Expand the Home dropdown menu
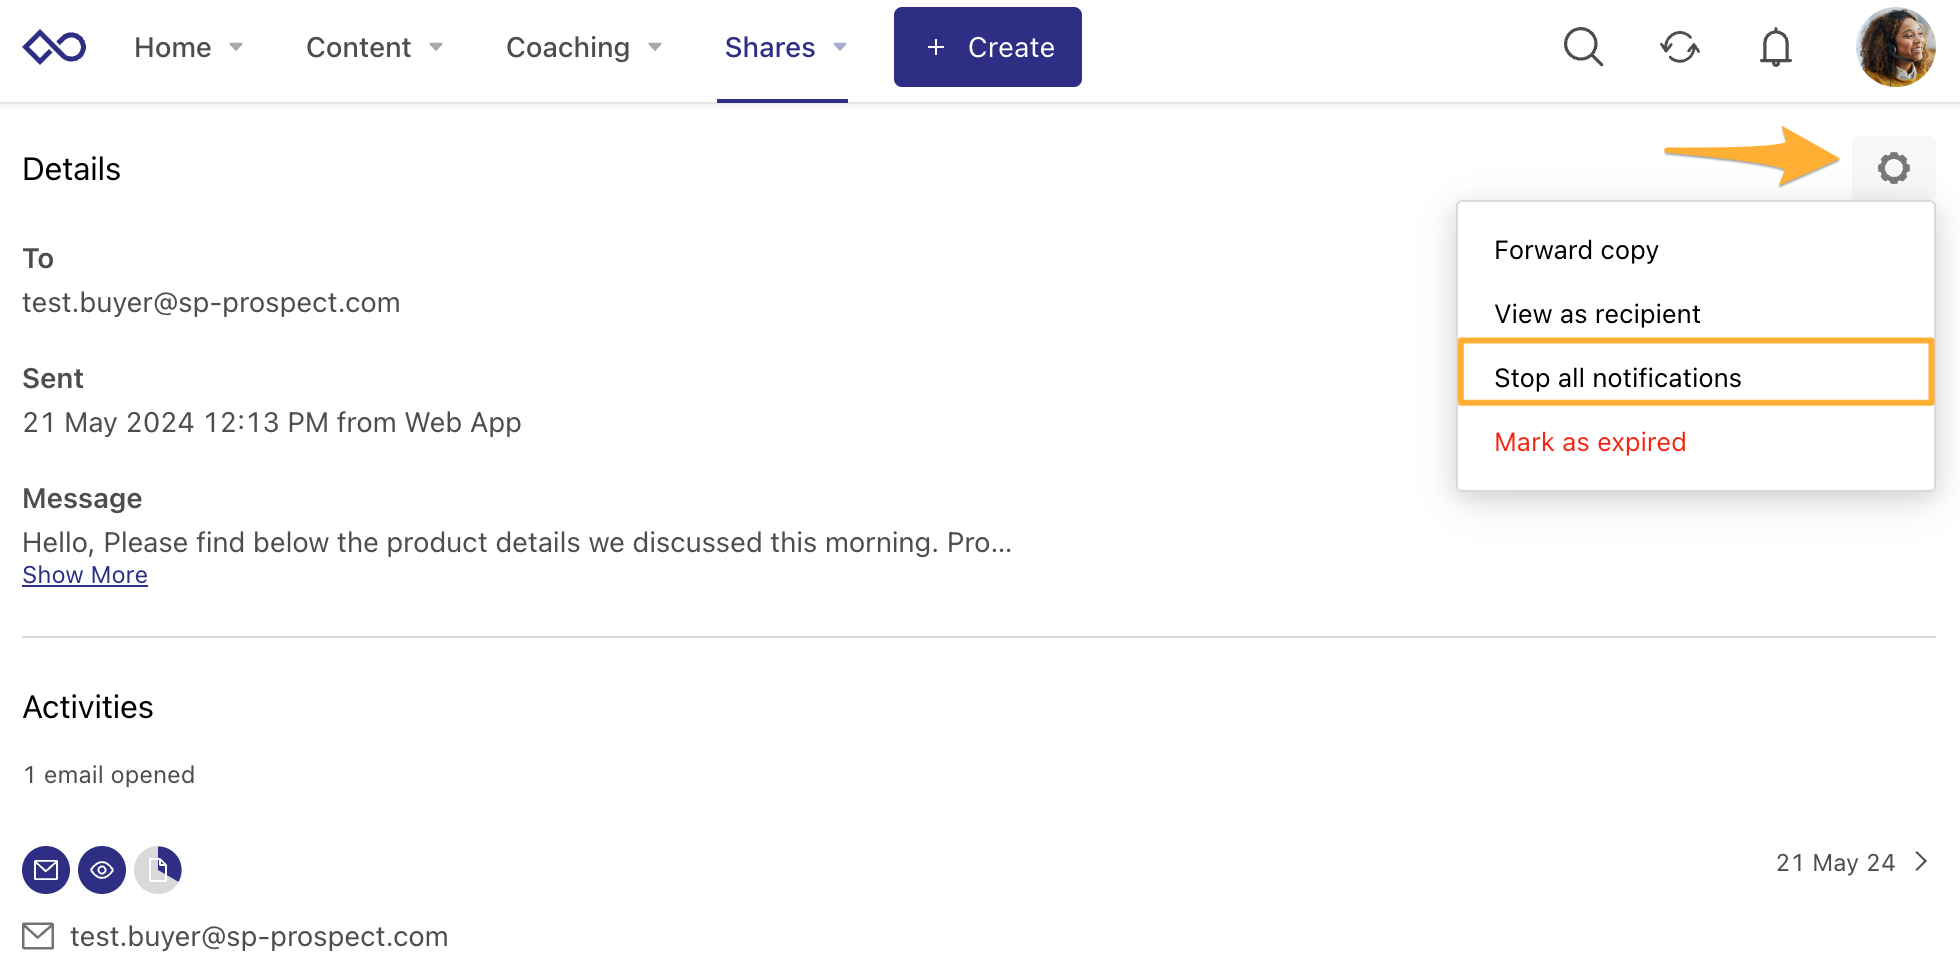Viewport: 1960px width, 960px height. pos(189,47)
